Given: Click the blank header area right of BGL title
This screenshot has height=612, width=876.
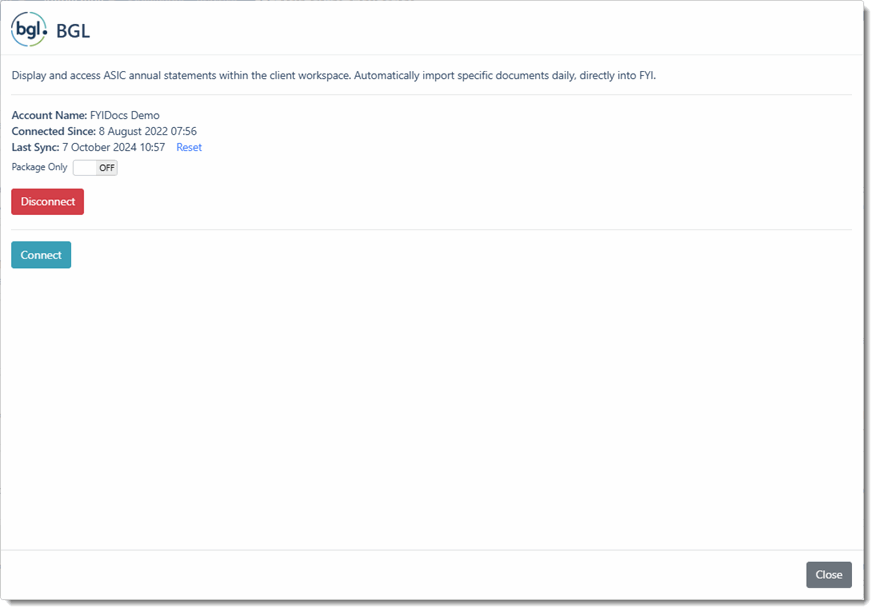Looking at the screenshot, I should pos(480,31).
